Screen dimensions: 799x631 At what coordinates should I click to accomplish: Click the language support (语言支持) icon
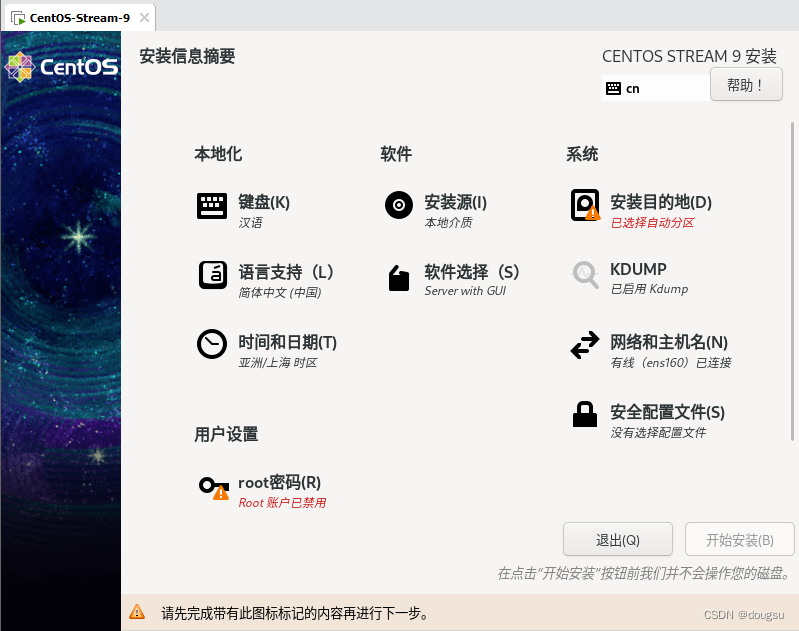[212, 275]
